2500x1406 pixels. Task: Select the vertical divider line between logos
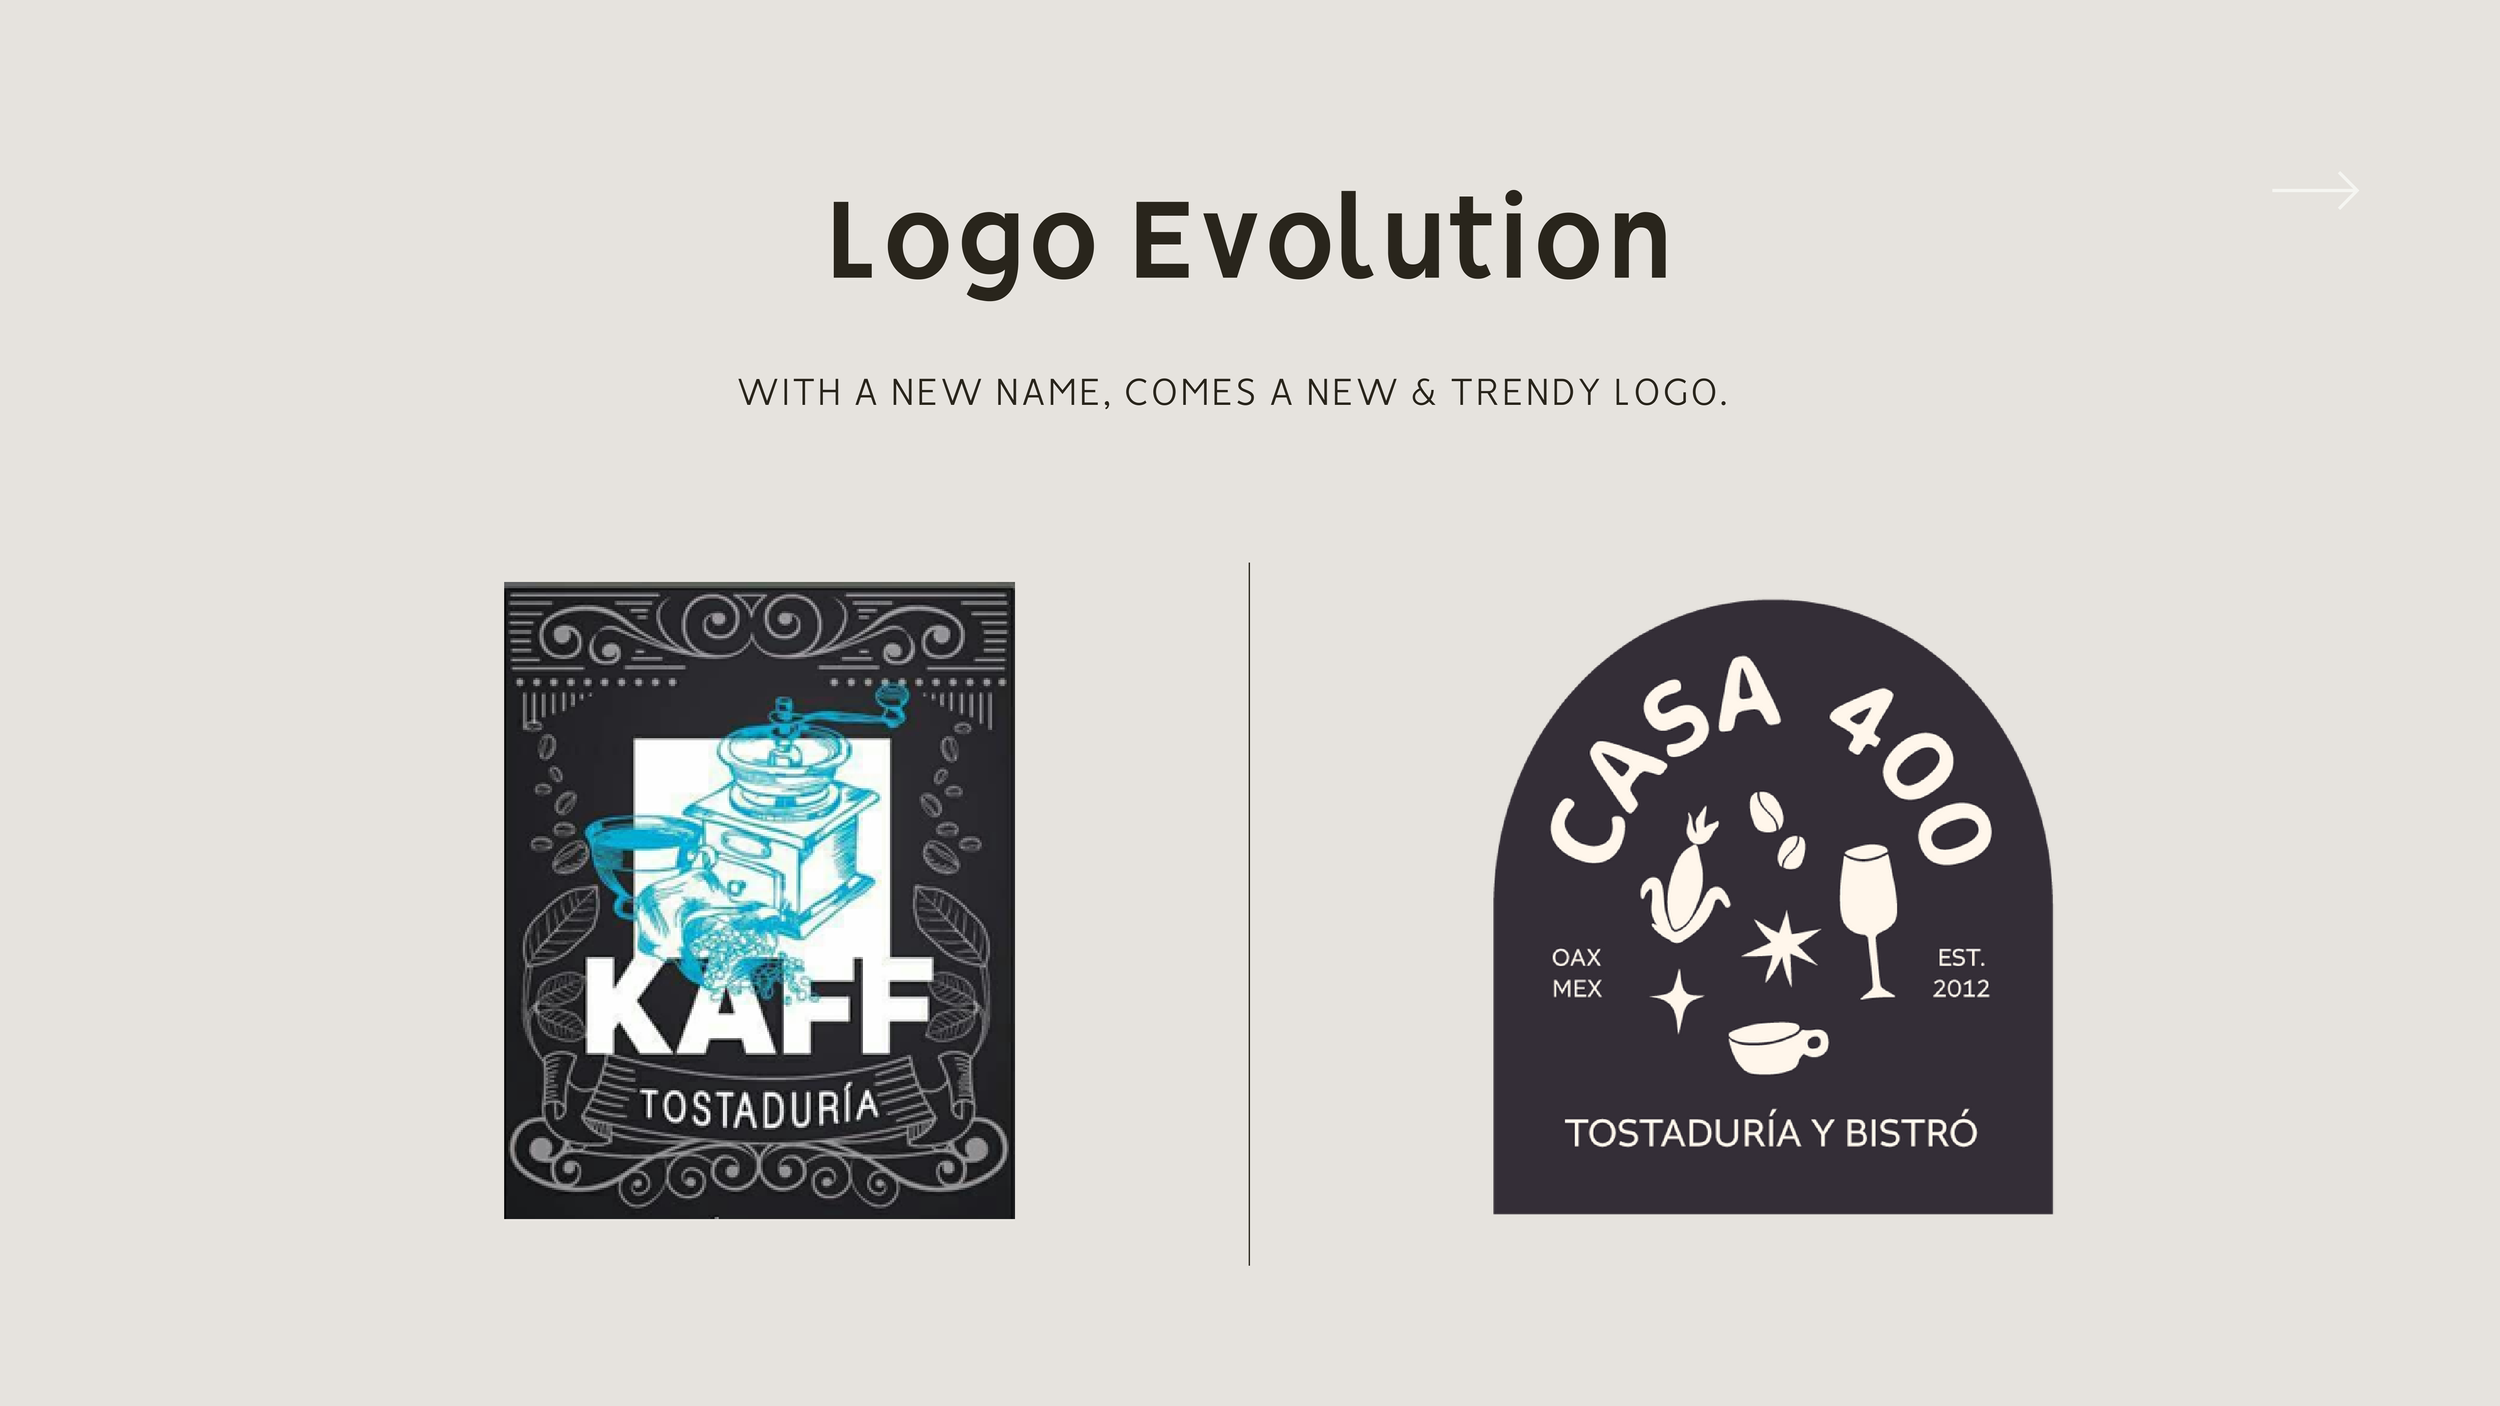pos(1249,914)
